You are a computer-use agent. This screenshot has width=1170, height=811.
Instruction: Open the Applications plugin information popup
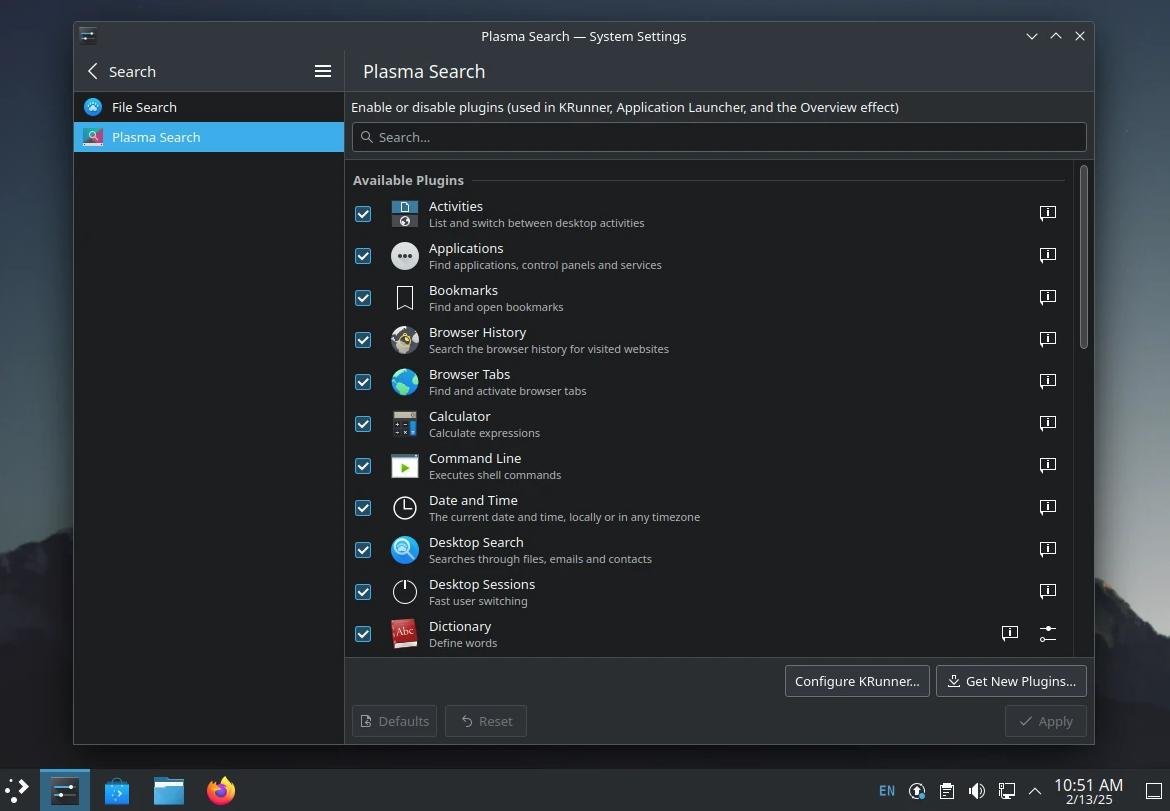pyautogui.click(x=1047, y=255)
